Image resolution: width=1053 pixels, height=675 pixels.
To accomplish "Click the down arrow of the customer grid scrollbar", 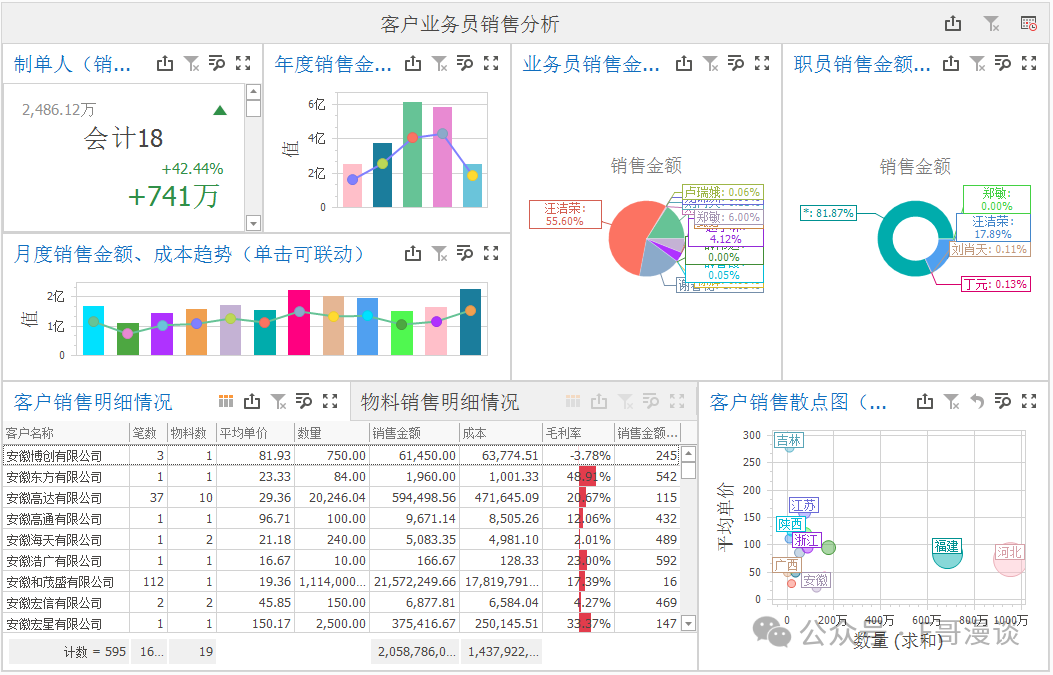I will coord(688,623).
